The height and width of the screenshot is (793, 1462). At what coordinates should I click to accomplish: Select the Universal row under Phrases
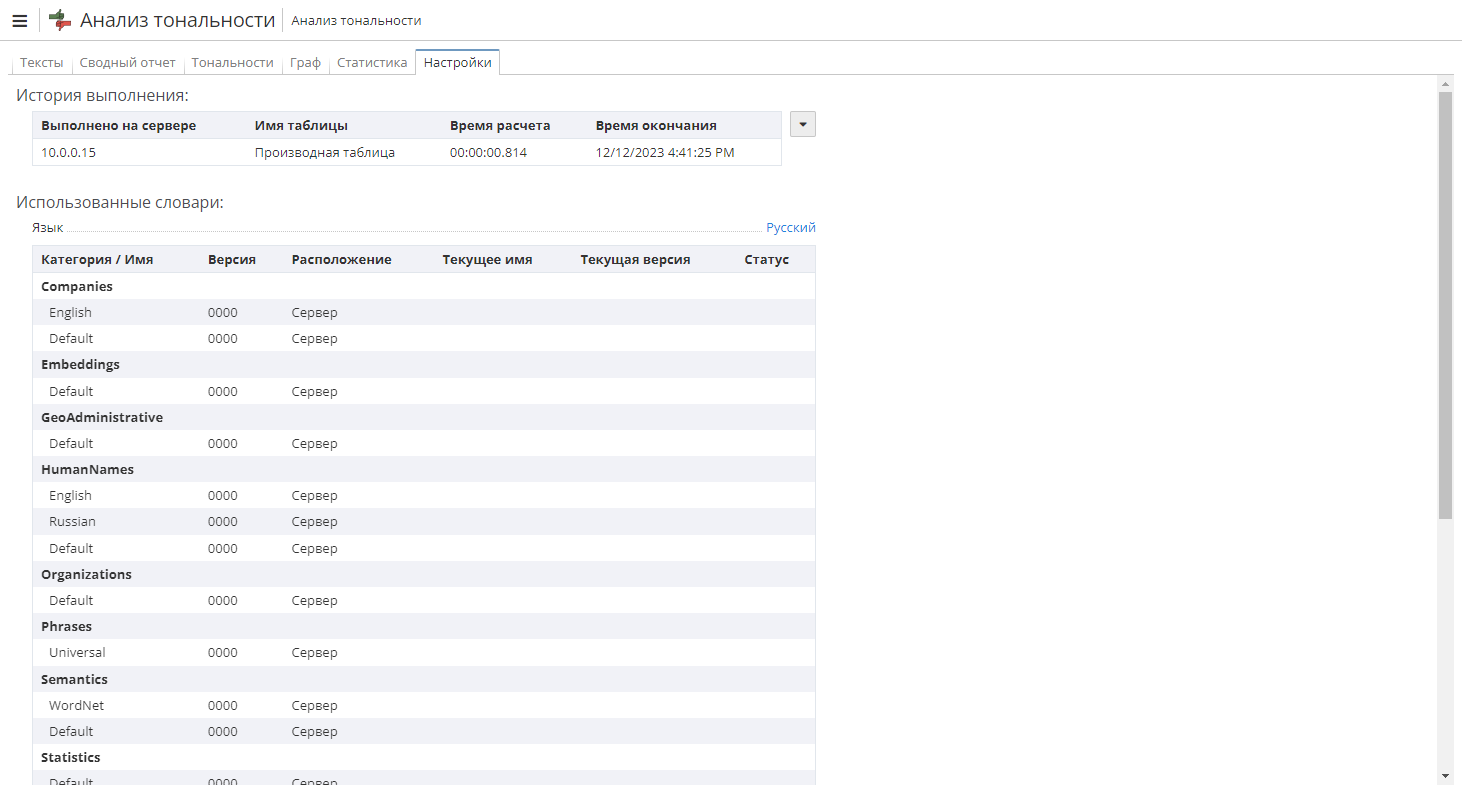424,653
